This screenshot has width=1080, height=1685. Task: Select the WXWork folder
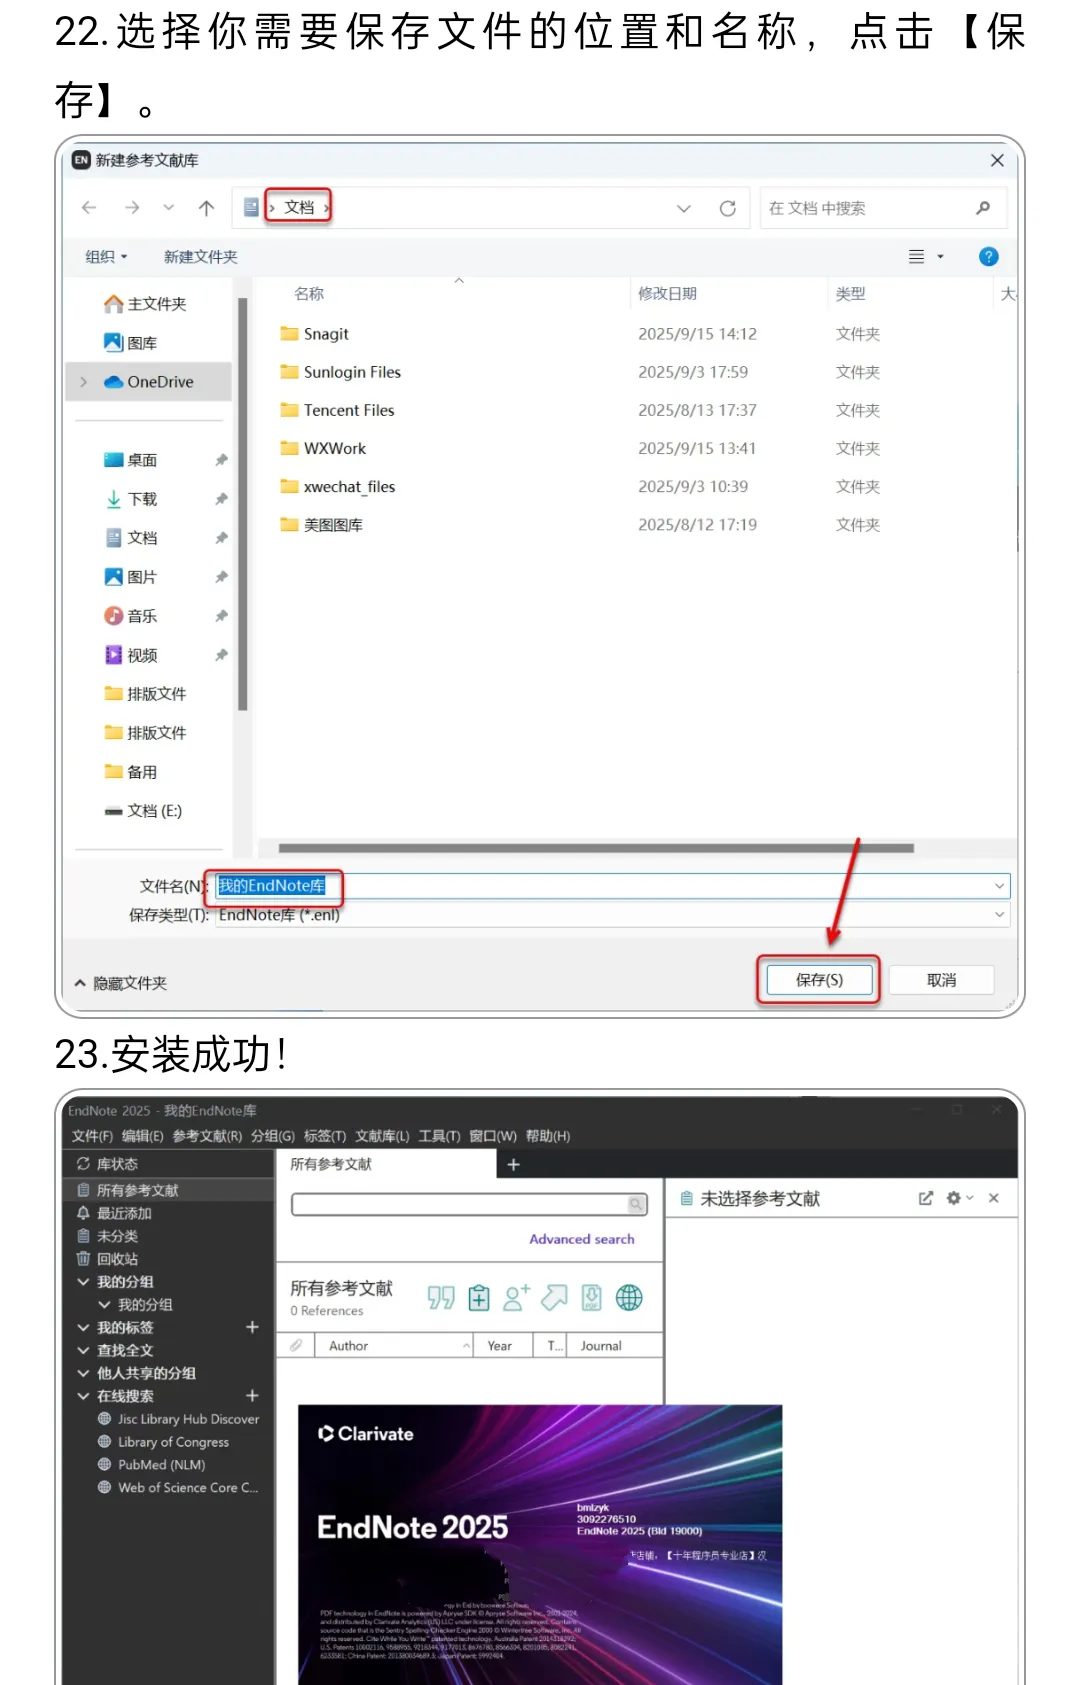click(x=323, y=448)
